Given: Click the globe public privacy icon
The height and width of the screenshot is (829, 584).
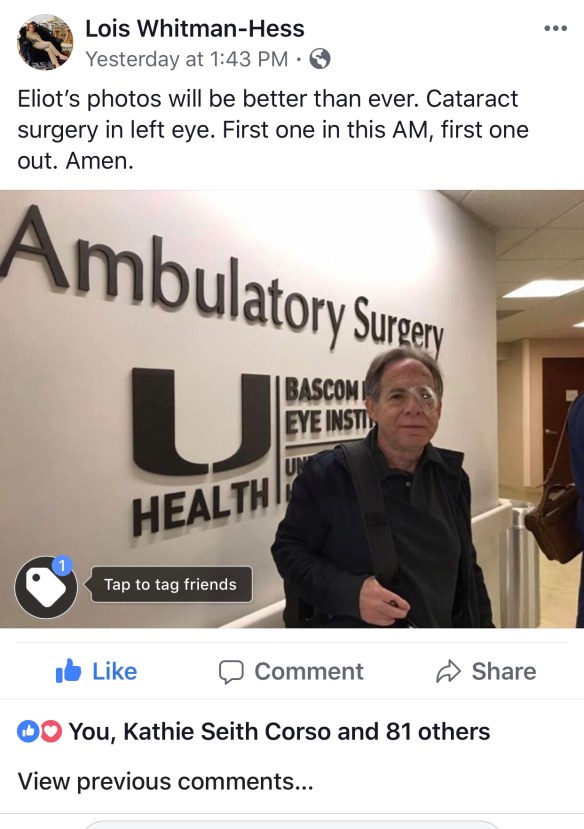Looking at the screenshot, I should pyautogui.click(x=320, y=59).
